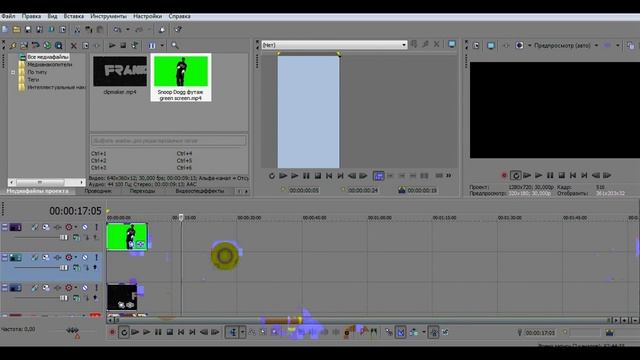640x360 pixels.
Task: Open the Файл menu
Action: pyautogui.click(x=8, y=16)
